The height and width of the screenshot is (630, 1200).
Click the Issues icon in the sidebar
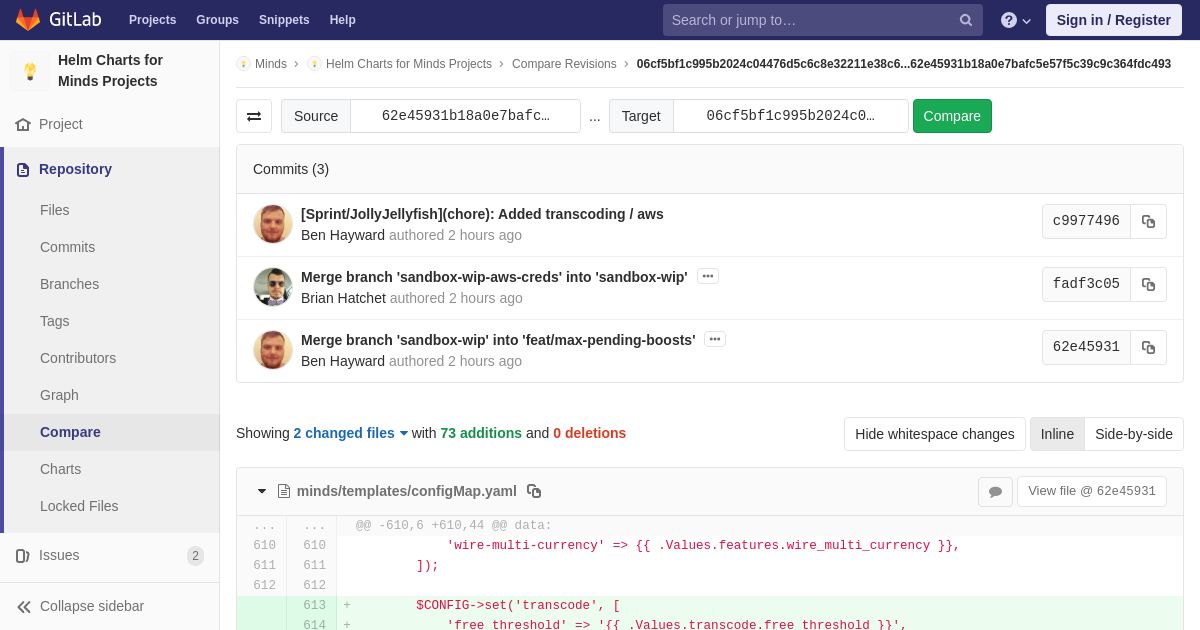(x=23, y=555)
